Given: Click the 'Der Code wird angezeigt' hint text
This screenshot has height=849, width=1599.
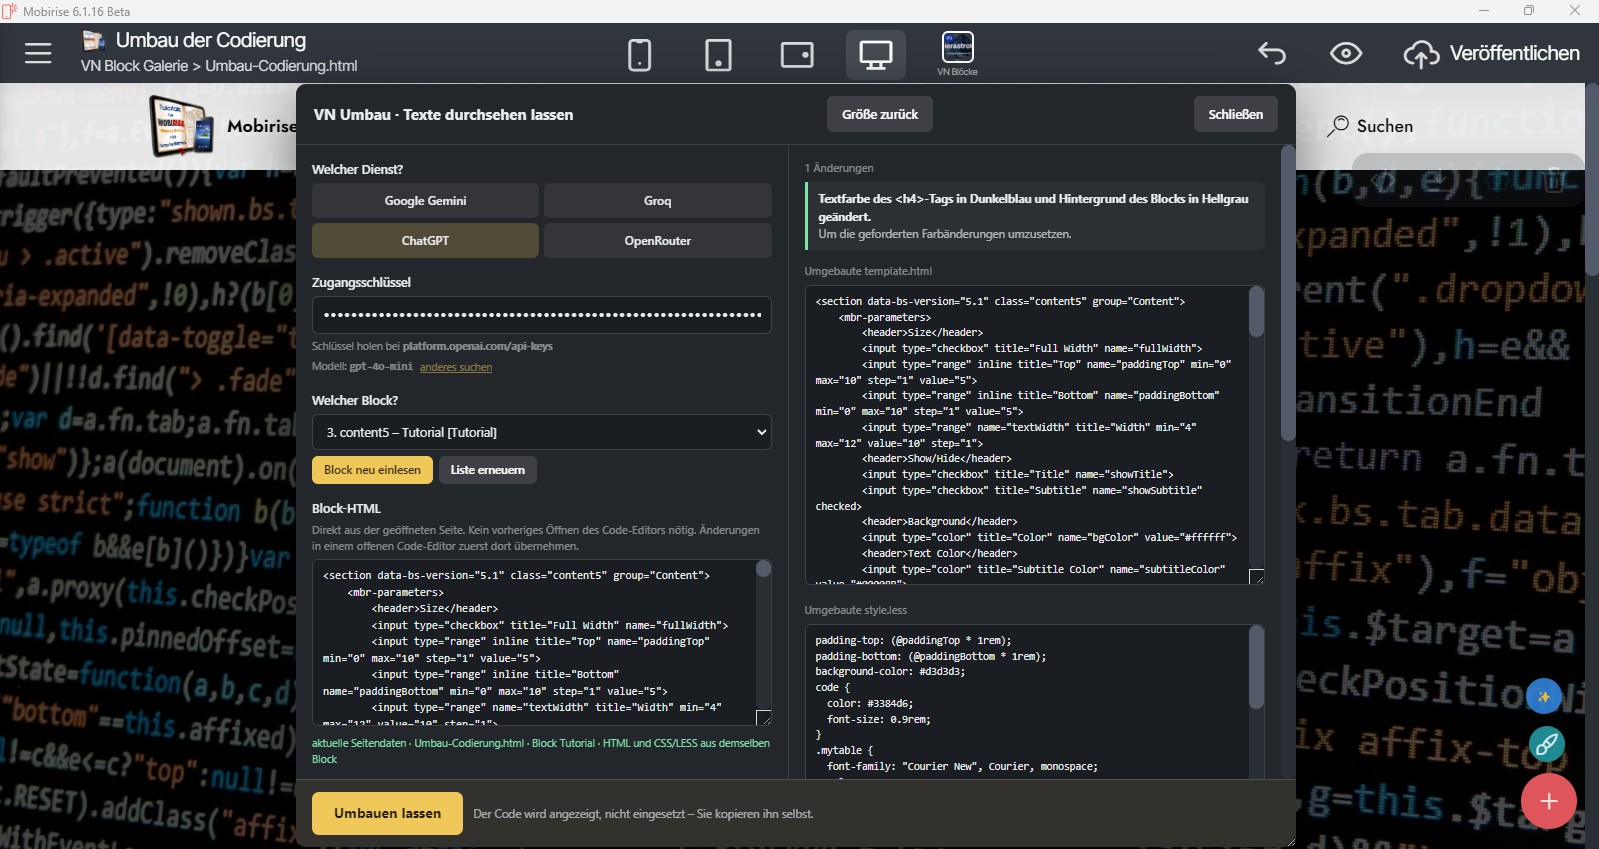Looking at the screenshot, I should (x=643, y=814).
